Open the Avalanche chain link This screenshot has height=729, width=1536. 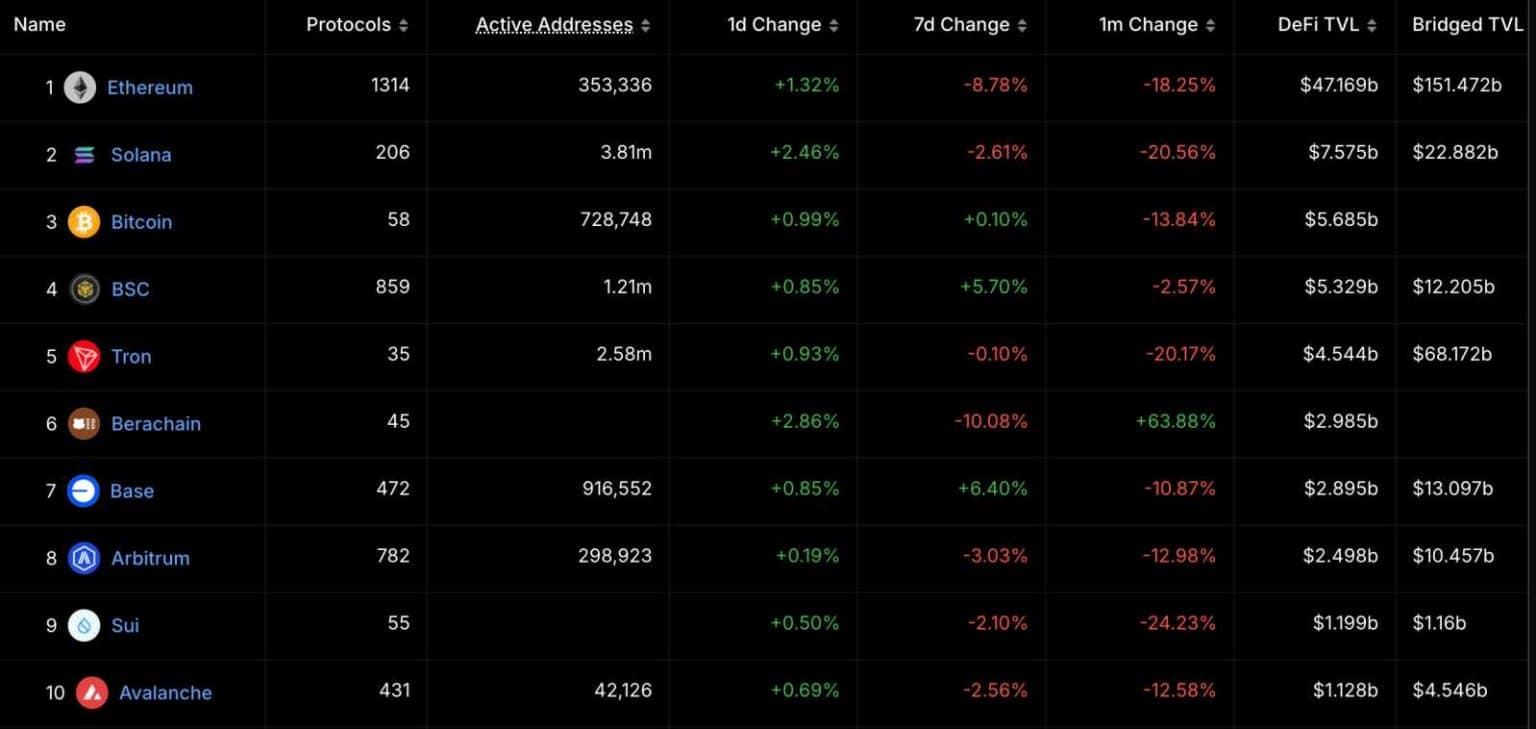coord(165,692)
